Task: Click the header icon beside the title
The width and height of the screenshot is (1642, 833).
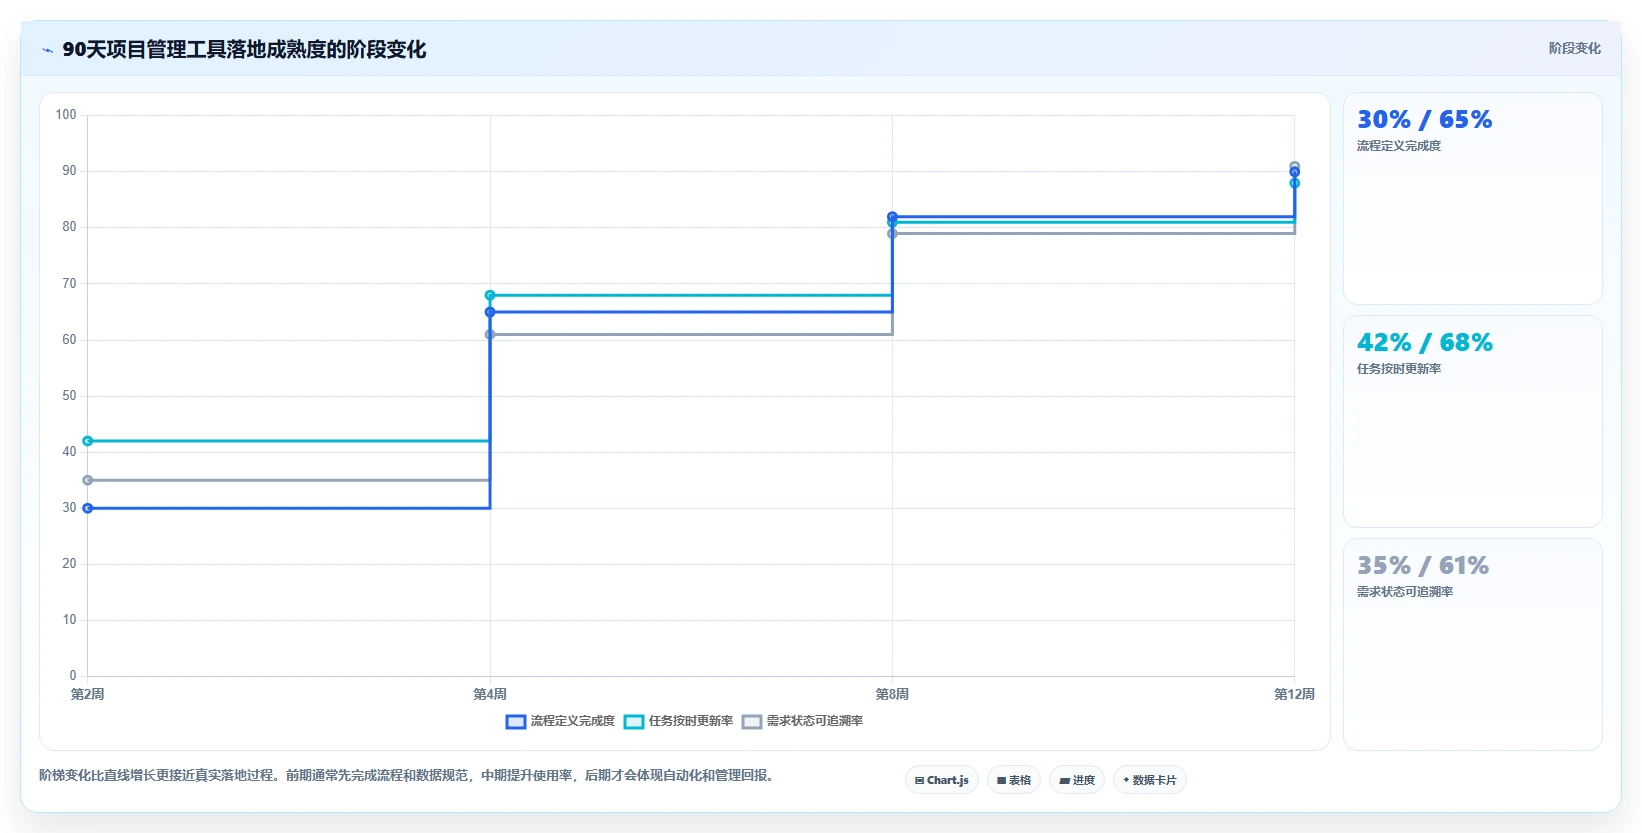Action: coord(47,50)
